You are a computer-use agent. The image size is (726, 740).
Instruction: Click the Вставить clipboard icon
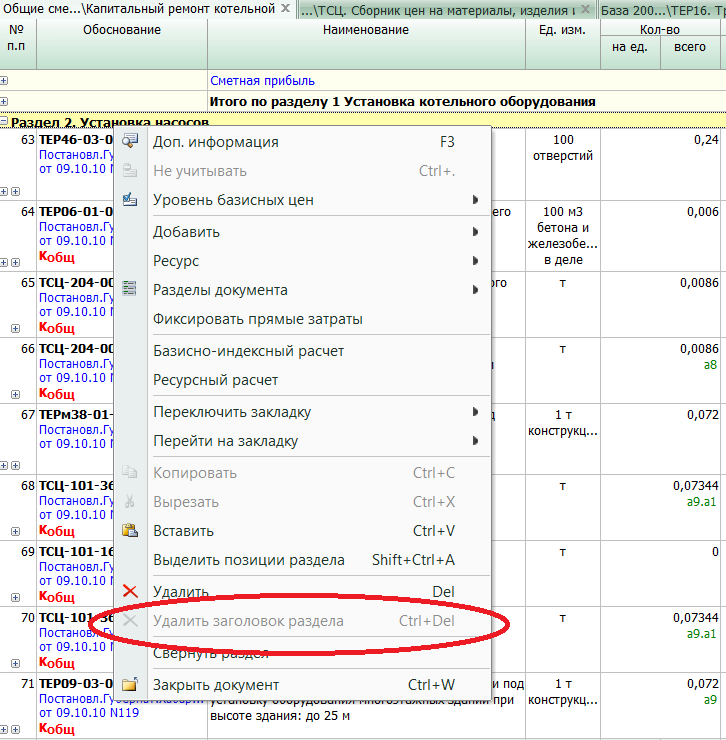pyautogui.click(x=129, y=531)
